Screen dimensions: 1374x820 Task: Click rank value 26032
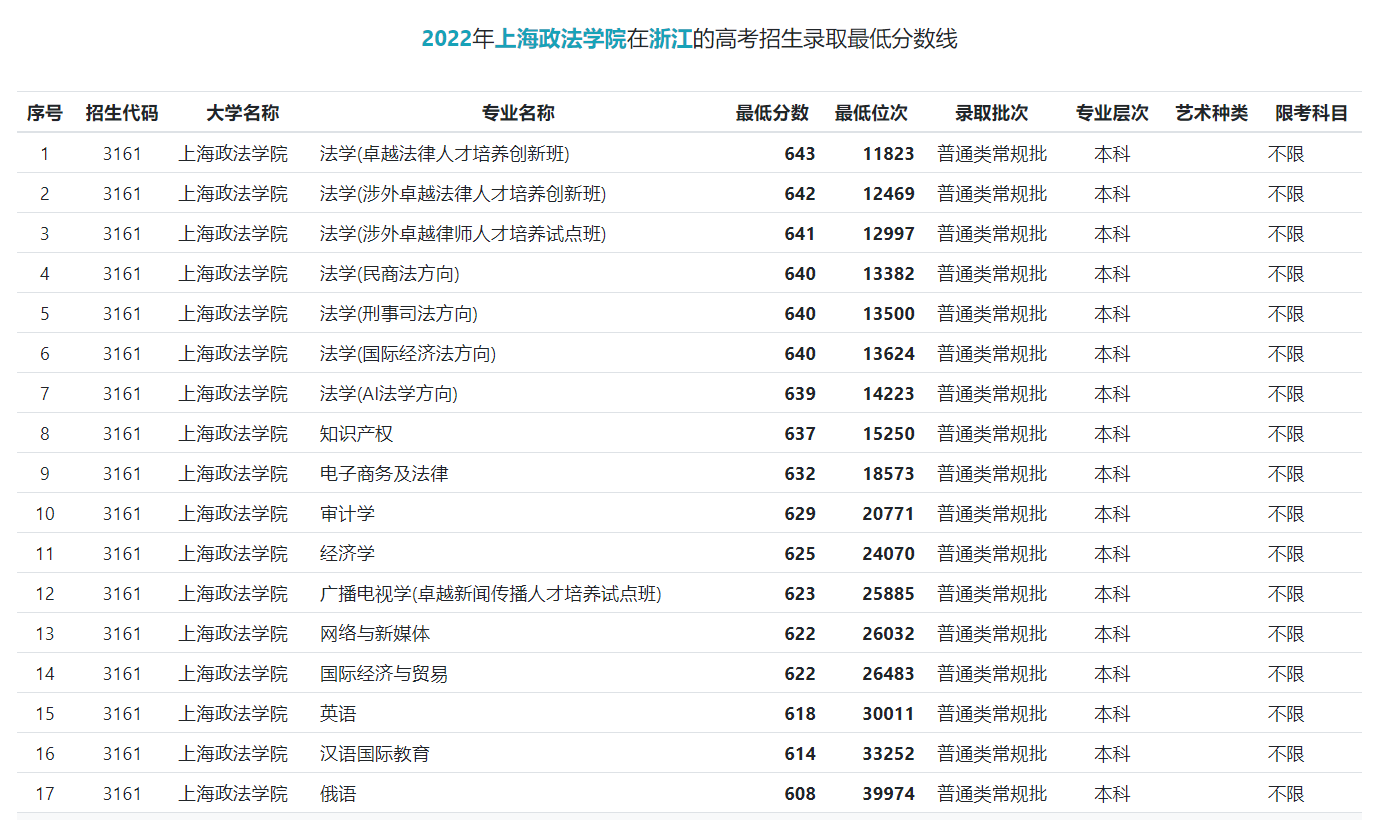click(889, 634)
